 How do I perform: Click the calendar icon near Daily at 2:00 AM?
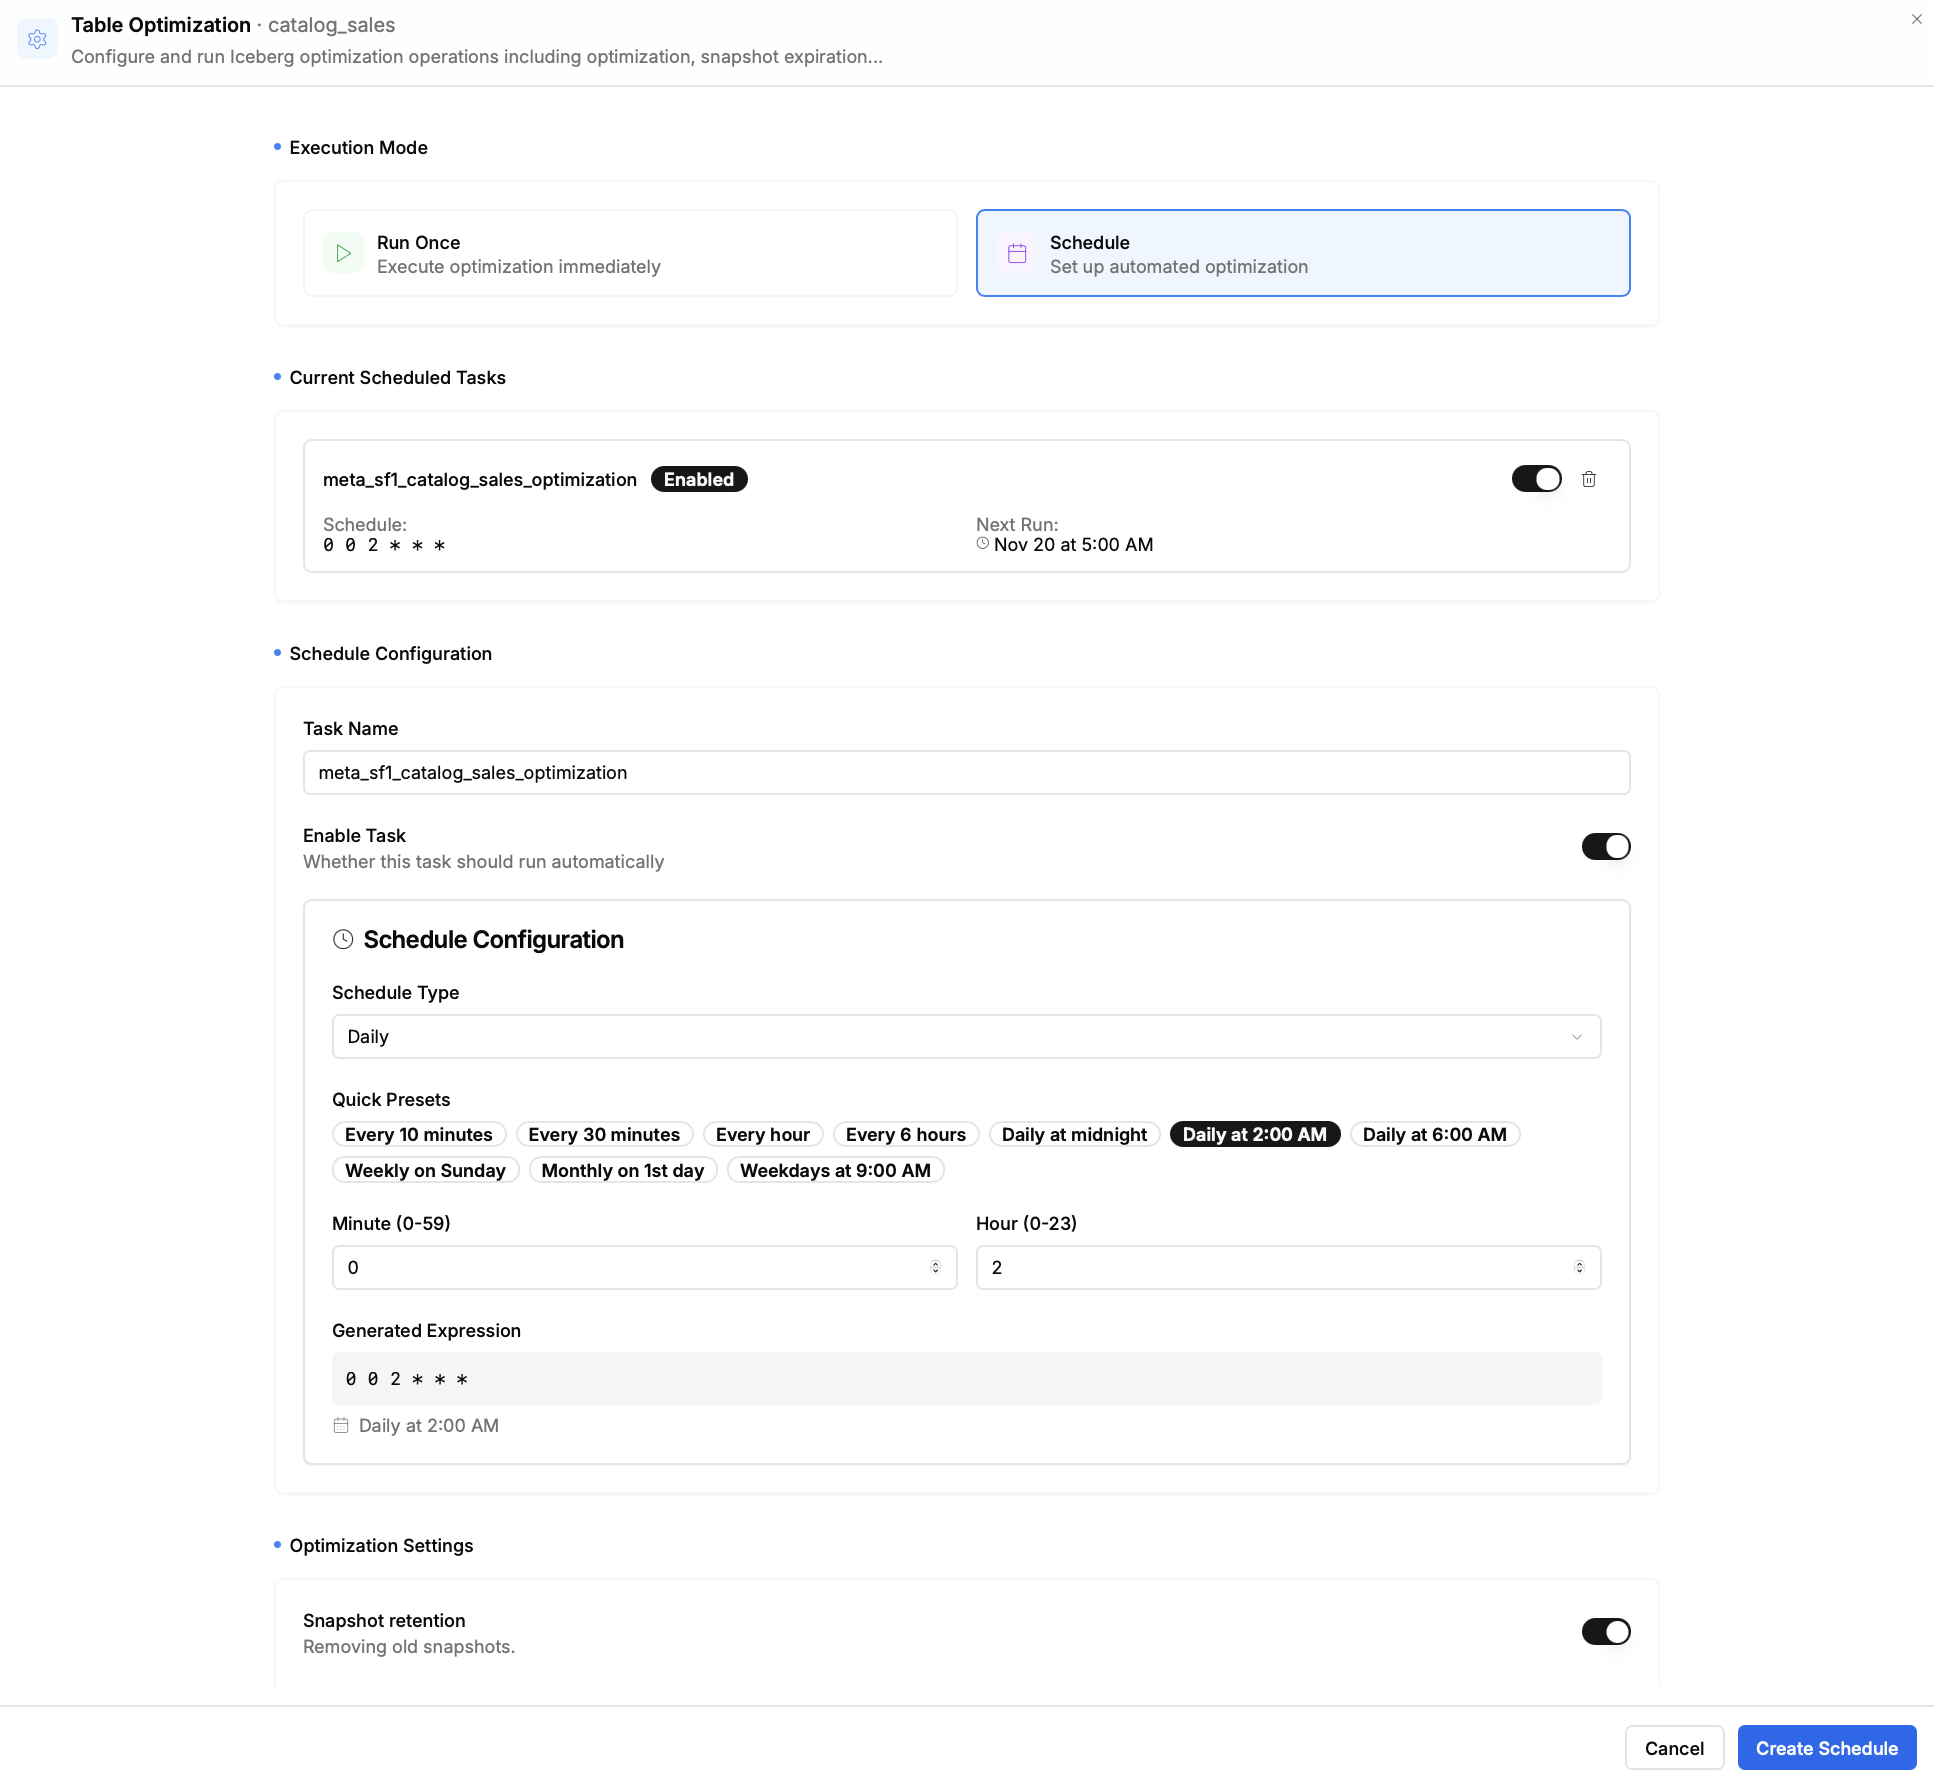point(341,1425)
